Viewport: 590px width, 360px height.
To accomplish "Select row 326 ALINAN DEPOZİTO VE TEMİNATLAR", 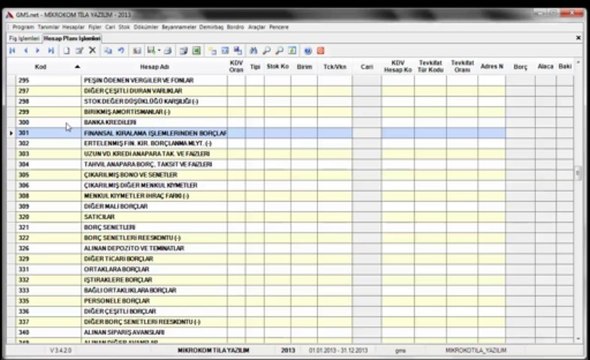I will click(294, 248).
